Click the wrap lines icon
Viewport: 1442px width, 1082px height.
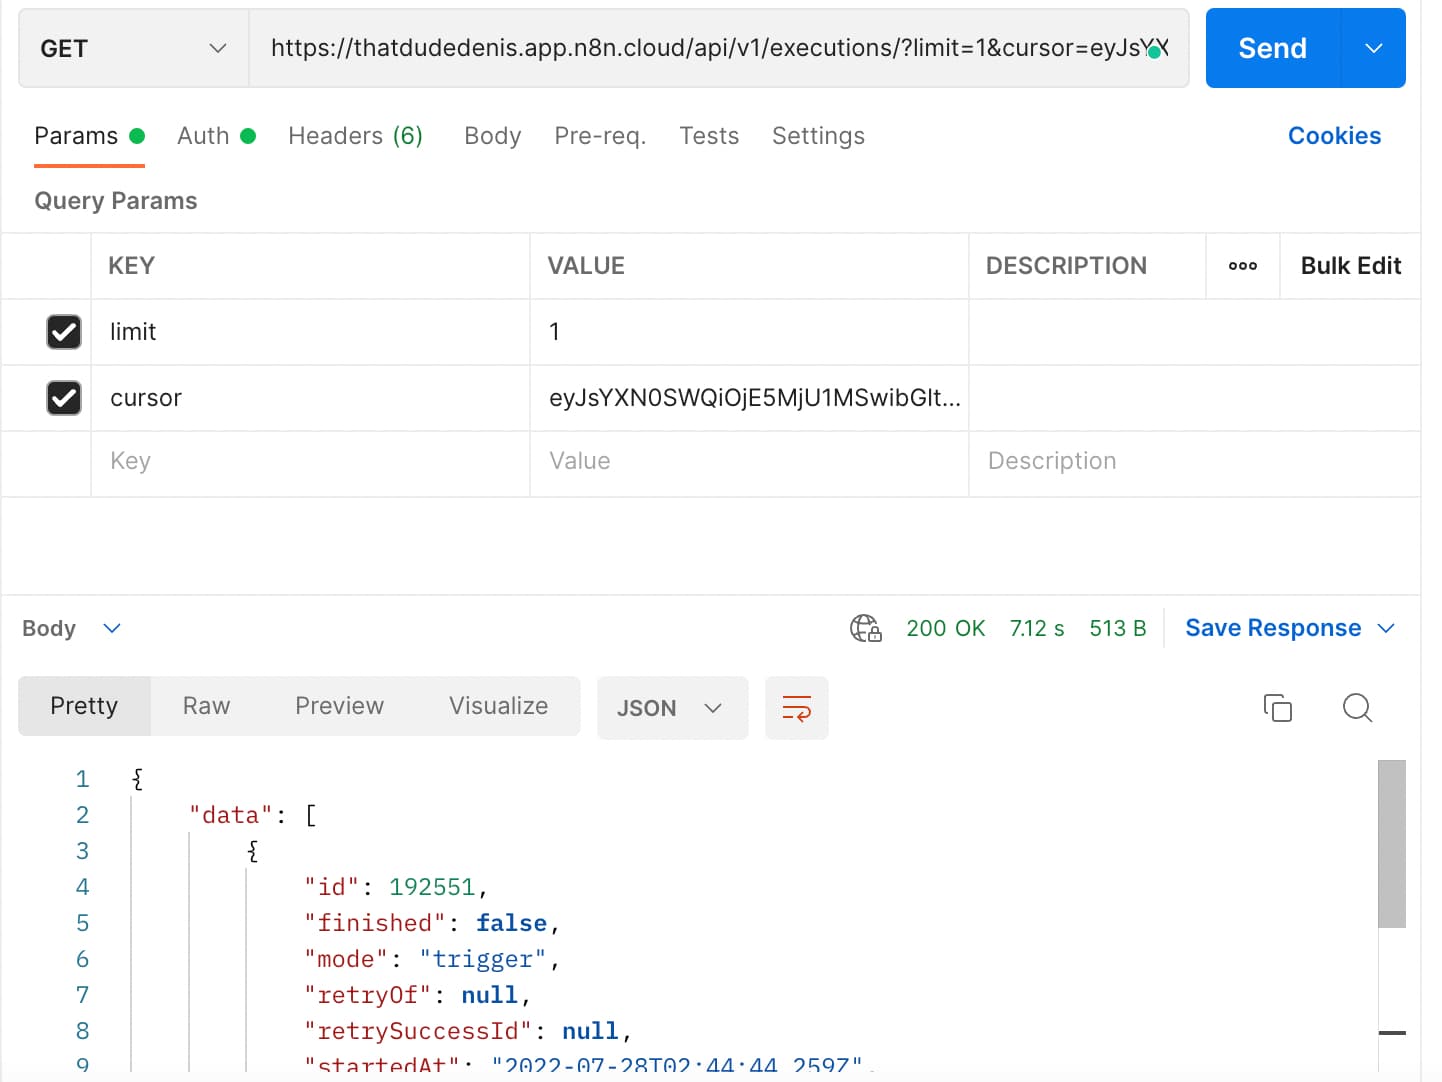[x=796, y=708]
